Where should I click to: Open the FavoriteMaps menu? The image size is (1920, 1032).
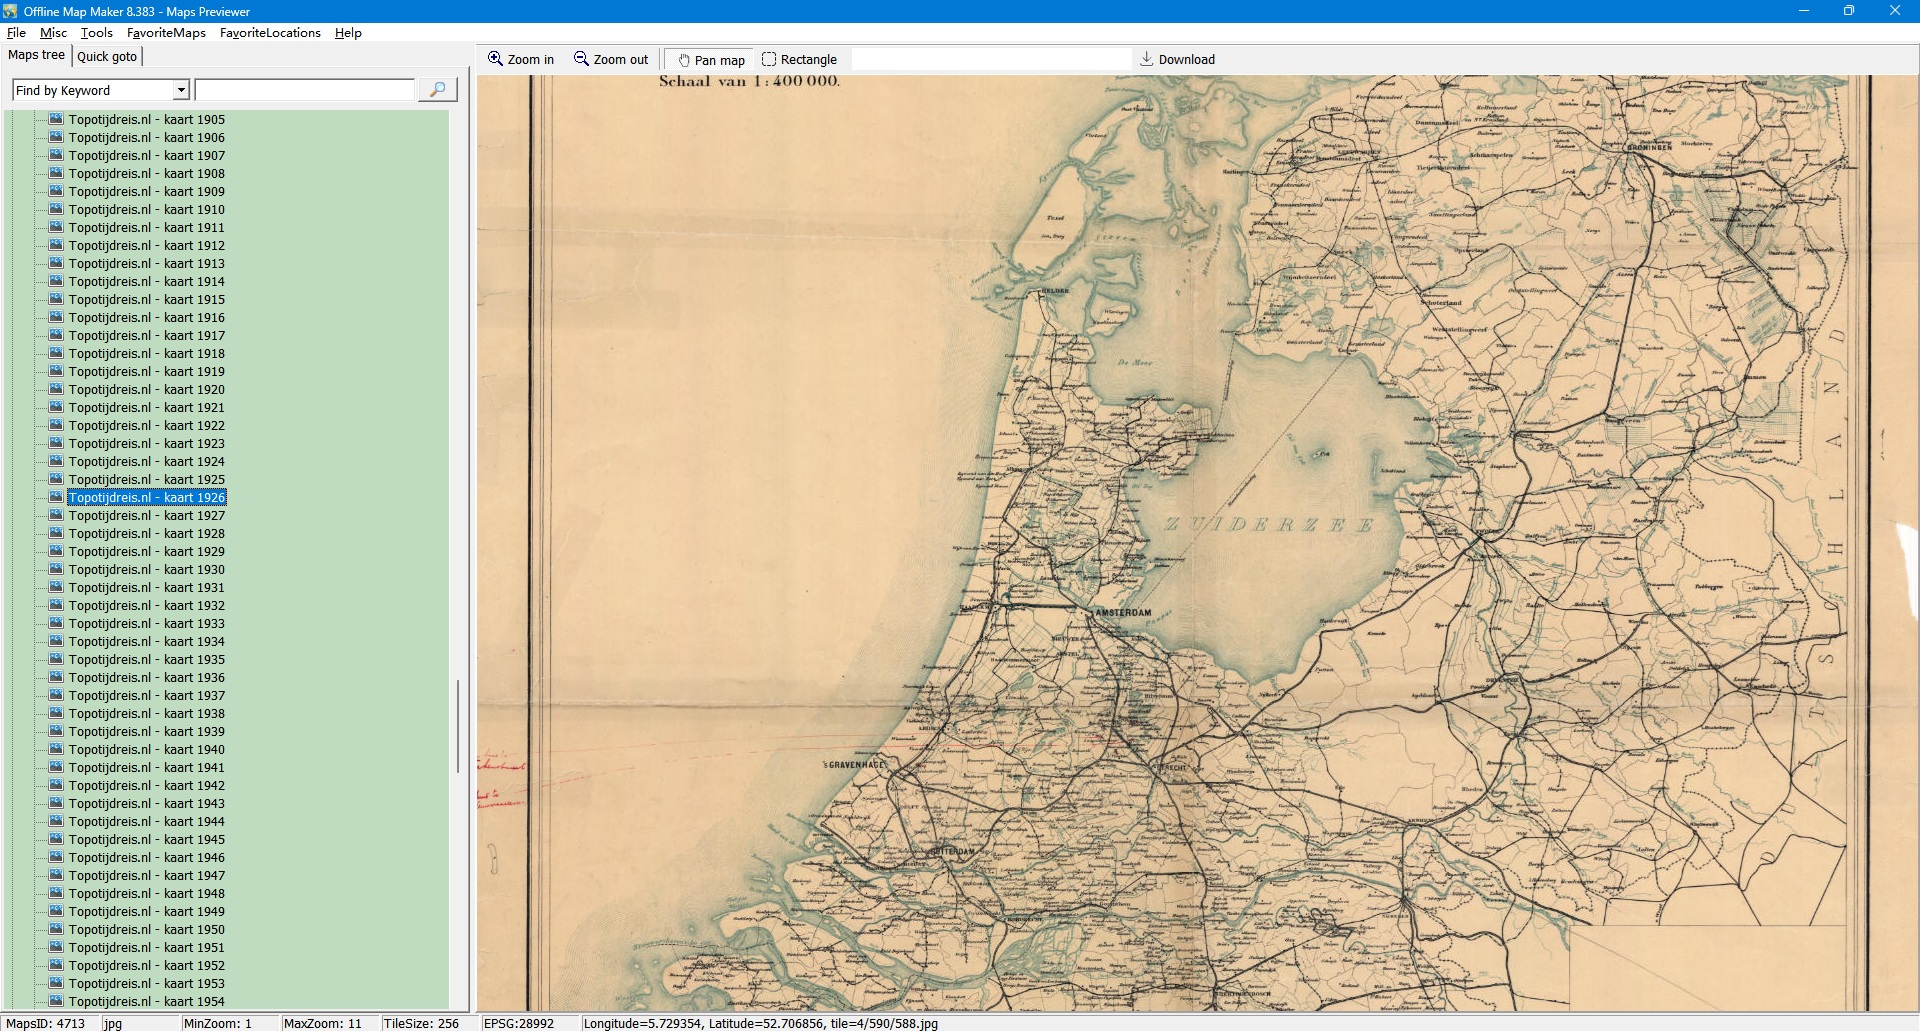tap(166, 33)
